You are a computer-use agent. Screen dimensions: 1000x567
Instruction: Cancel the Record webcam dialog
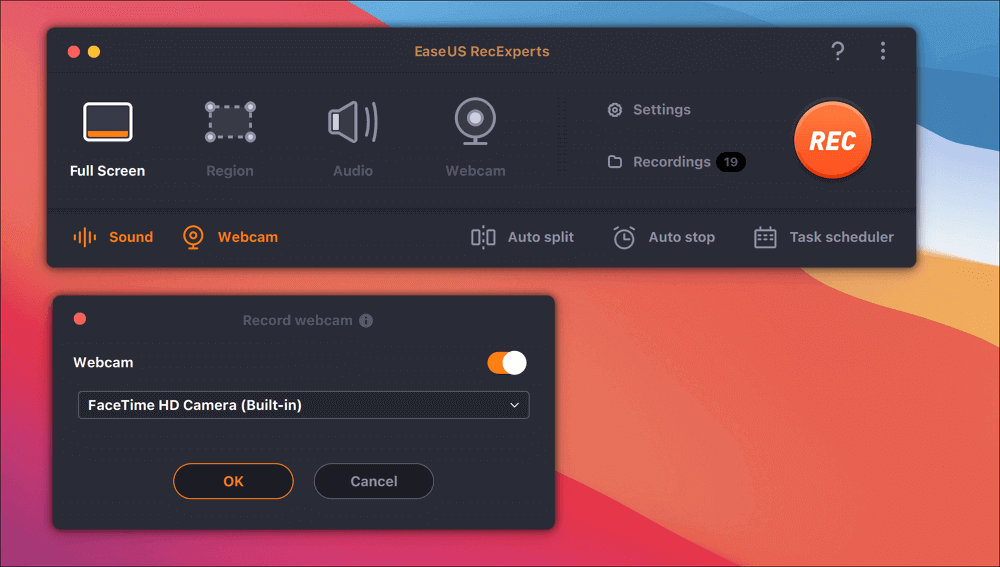point(374,481)
